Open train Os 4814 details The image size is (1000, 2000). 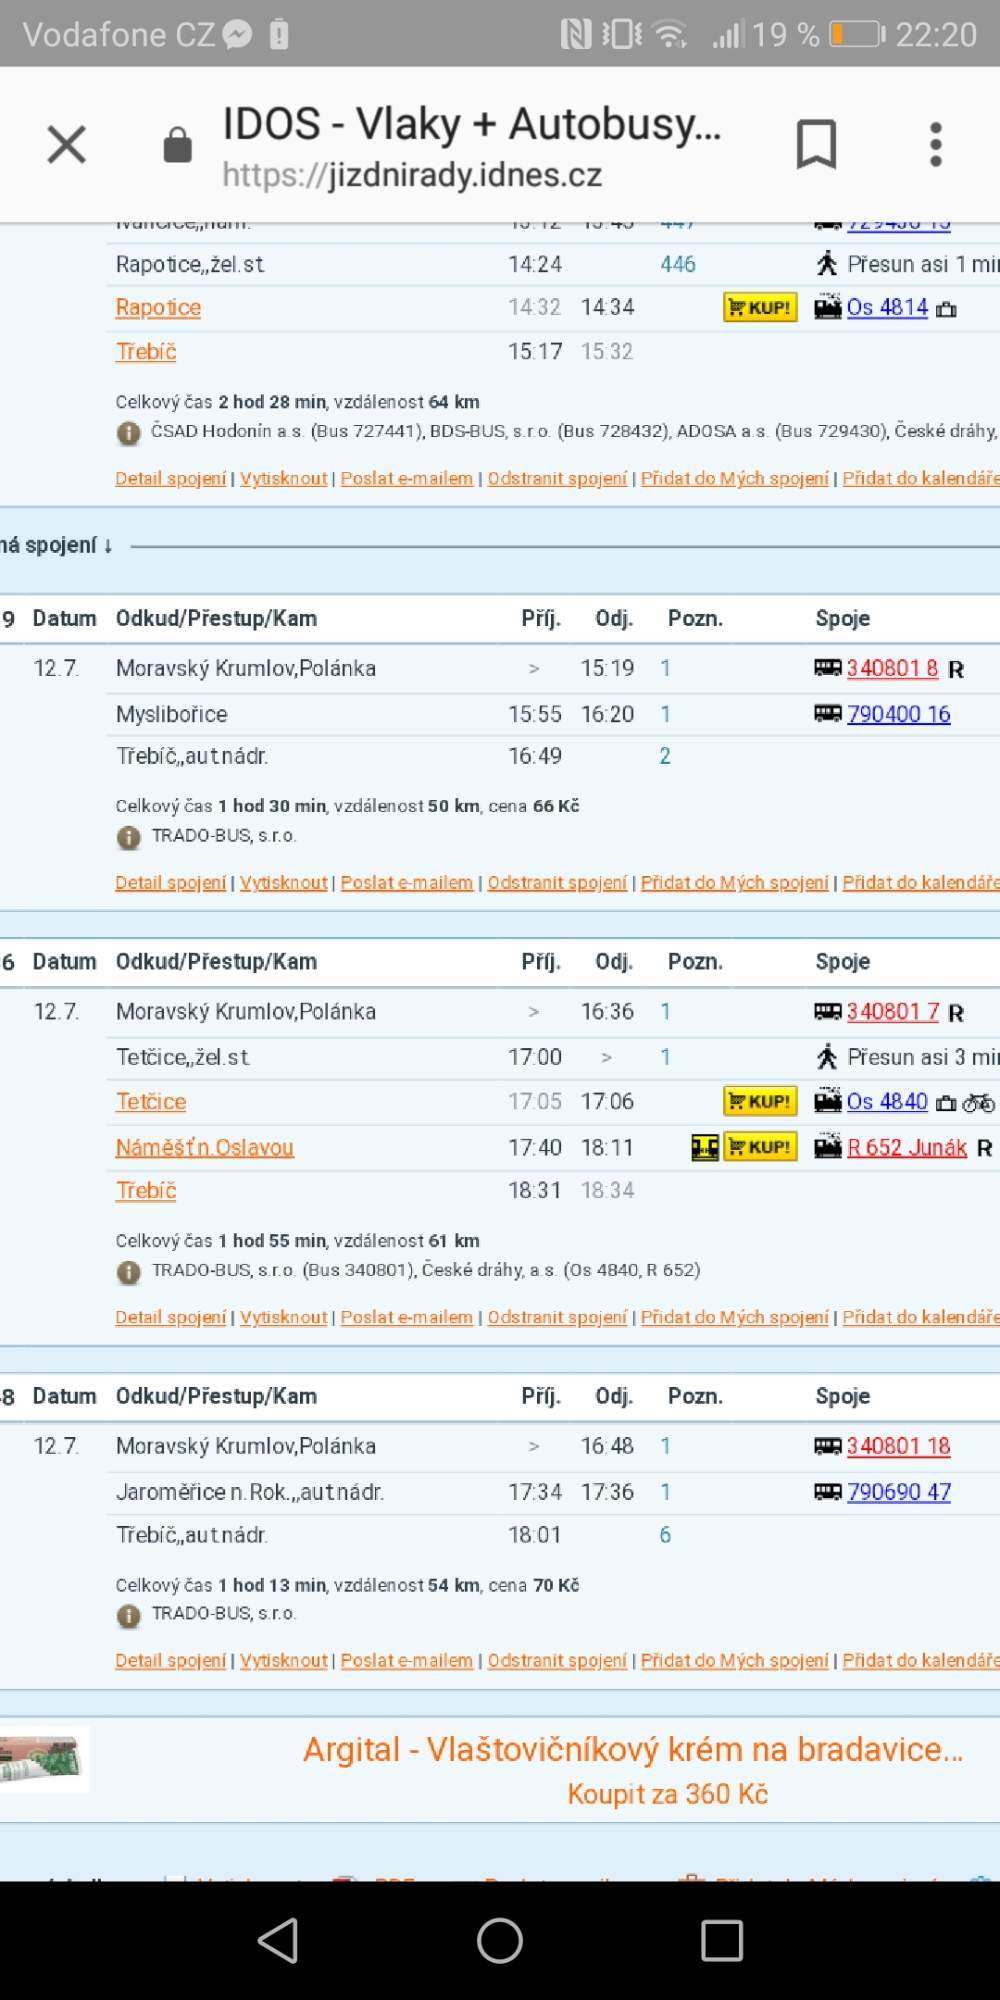(x=888, y=307)
